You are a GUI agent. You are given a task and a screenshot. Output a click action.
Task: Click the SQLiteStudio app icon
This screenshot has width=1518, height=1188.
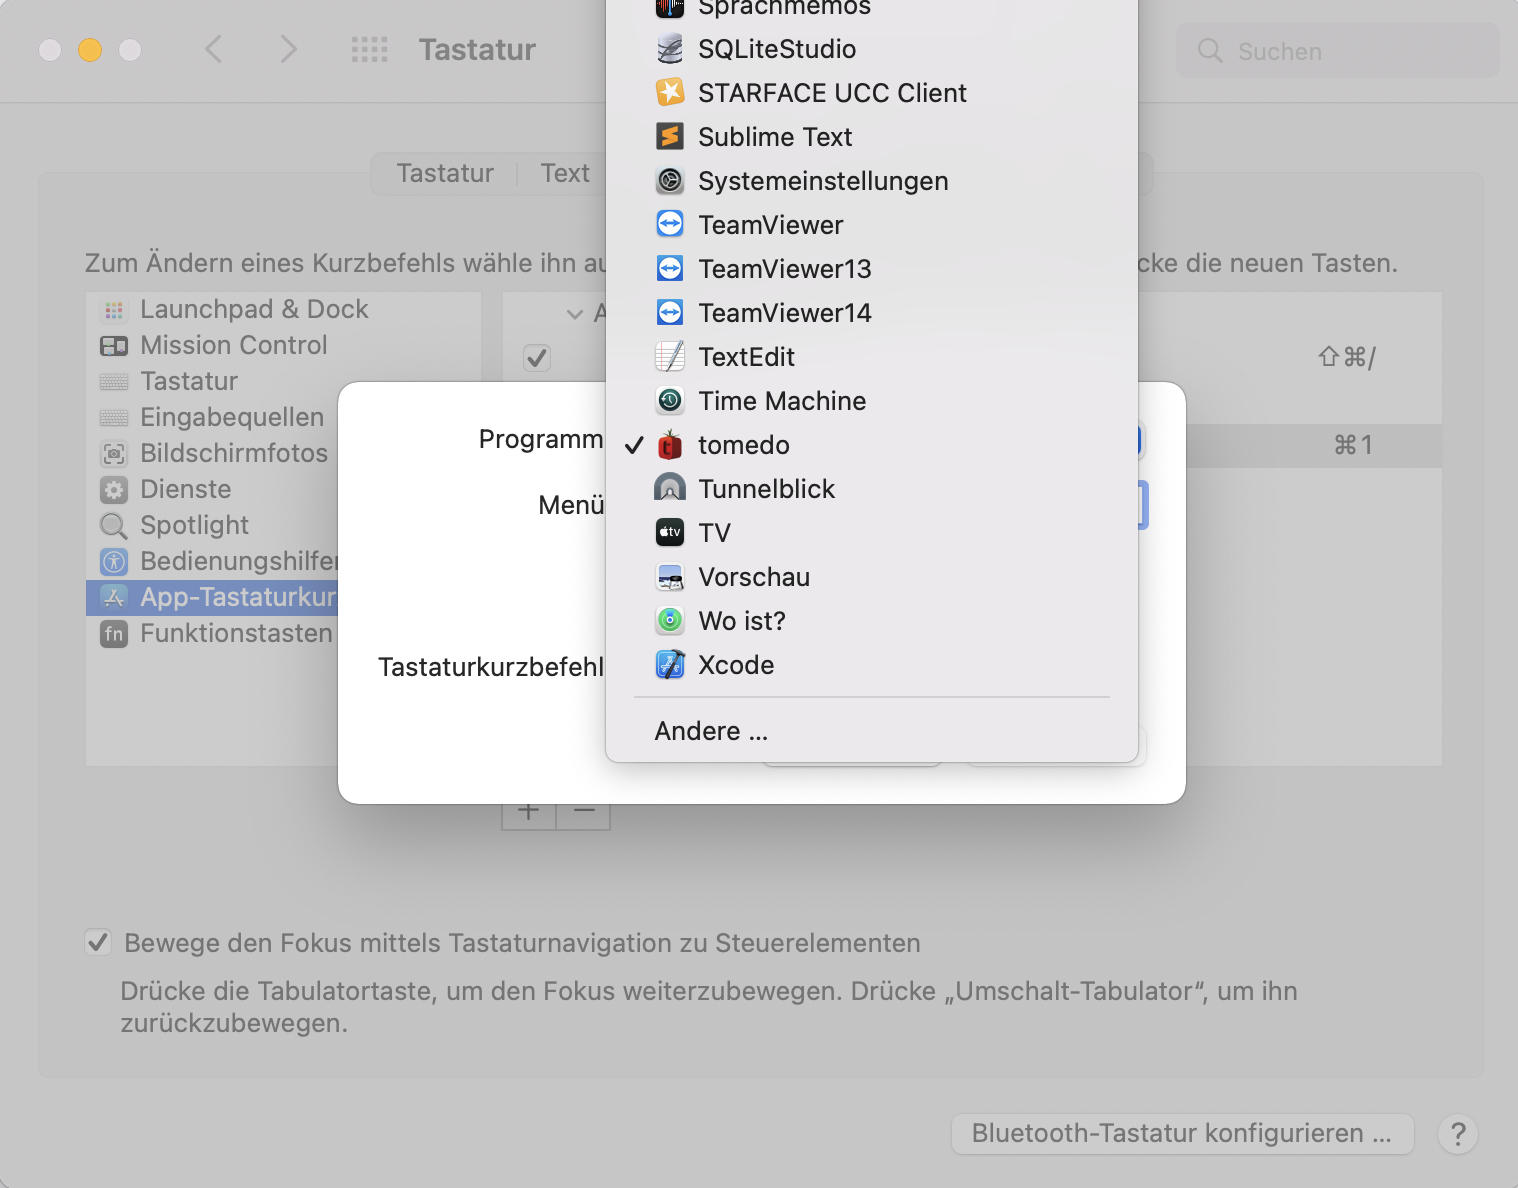pos(670,49)
